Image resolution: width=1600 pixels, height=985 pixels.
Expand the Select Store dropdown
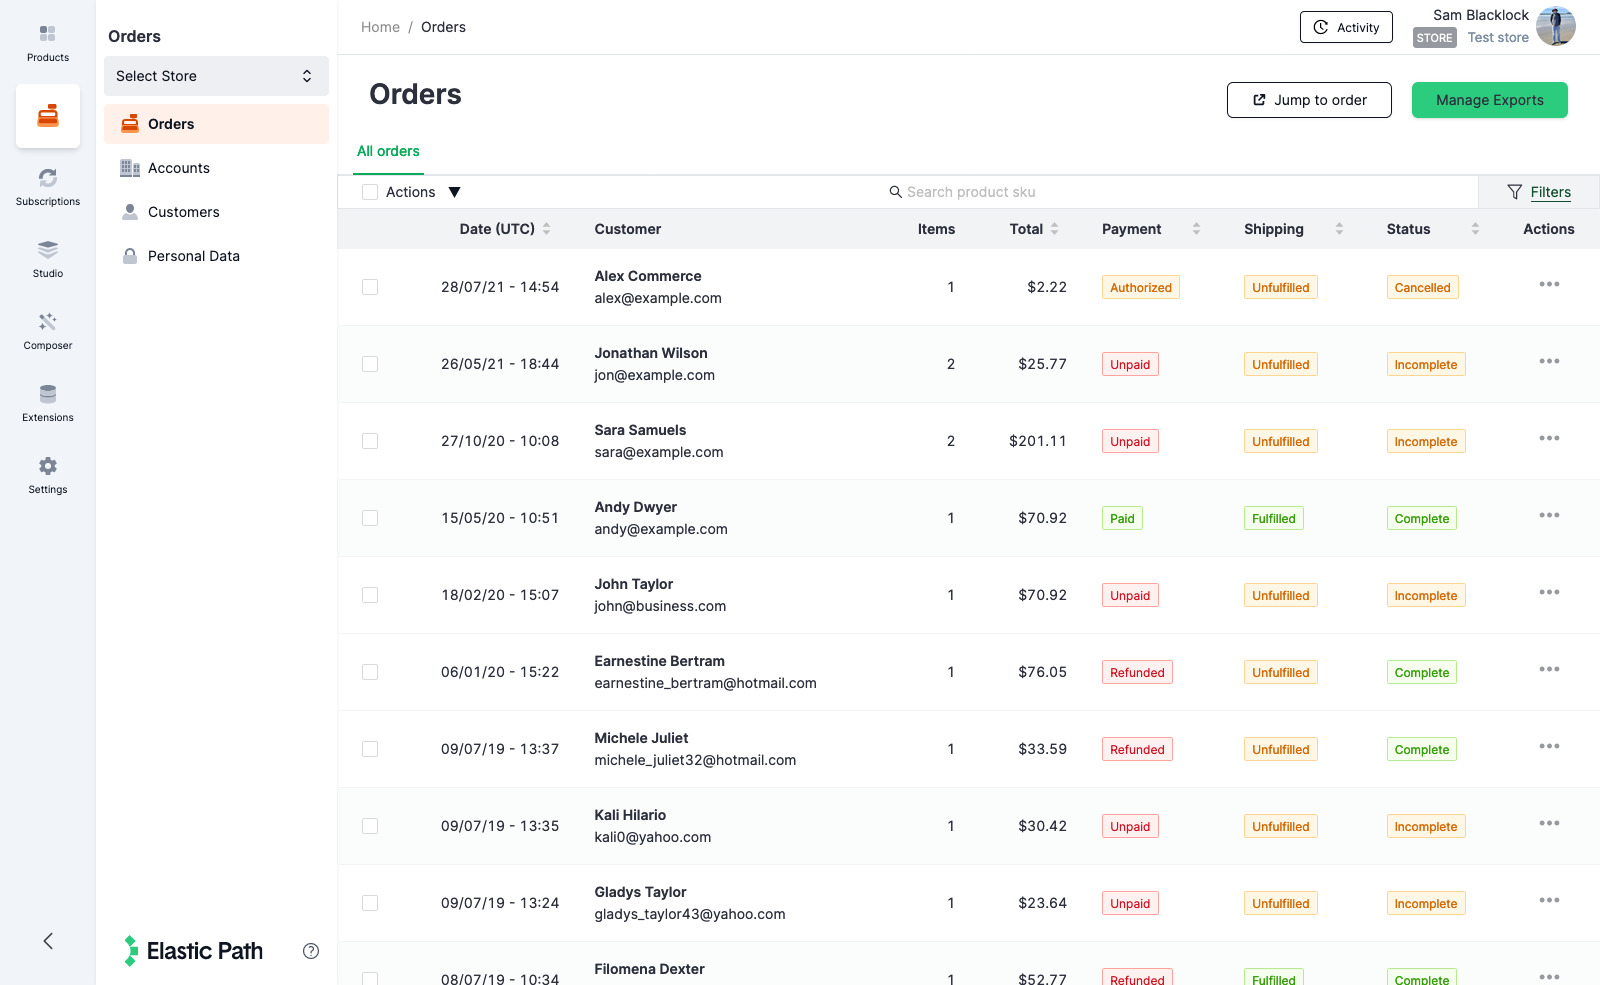216,76
